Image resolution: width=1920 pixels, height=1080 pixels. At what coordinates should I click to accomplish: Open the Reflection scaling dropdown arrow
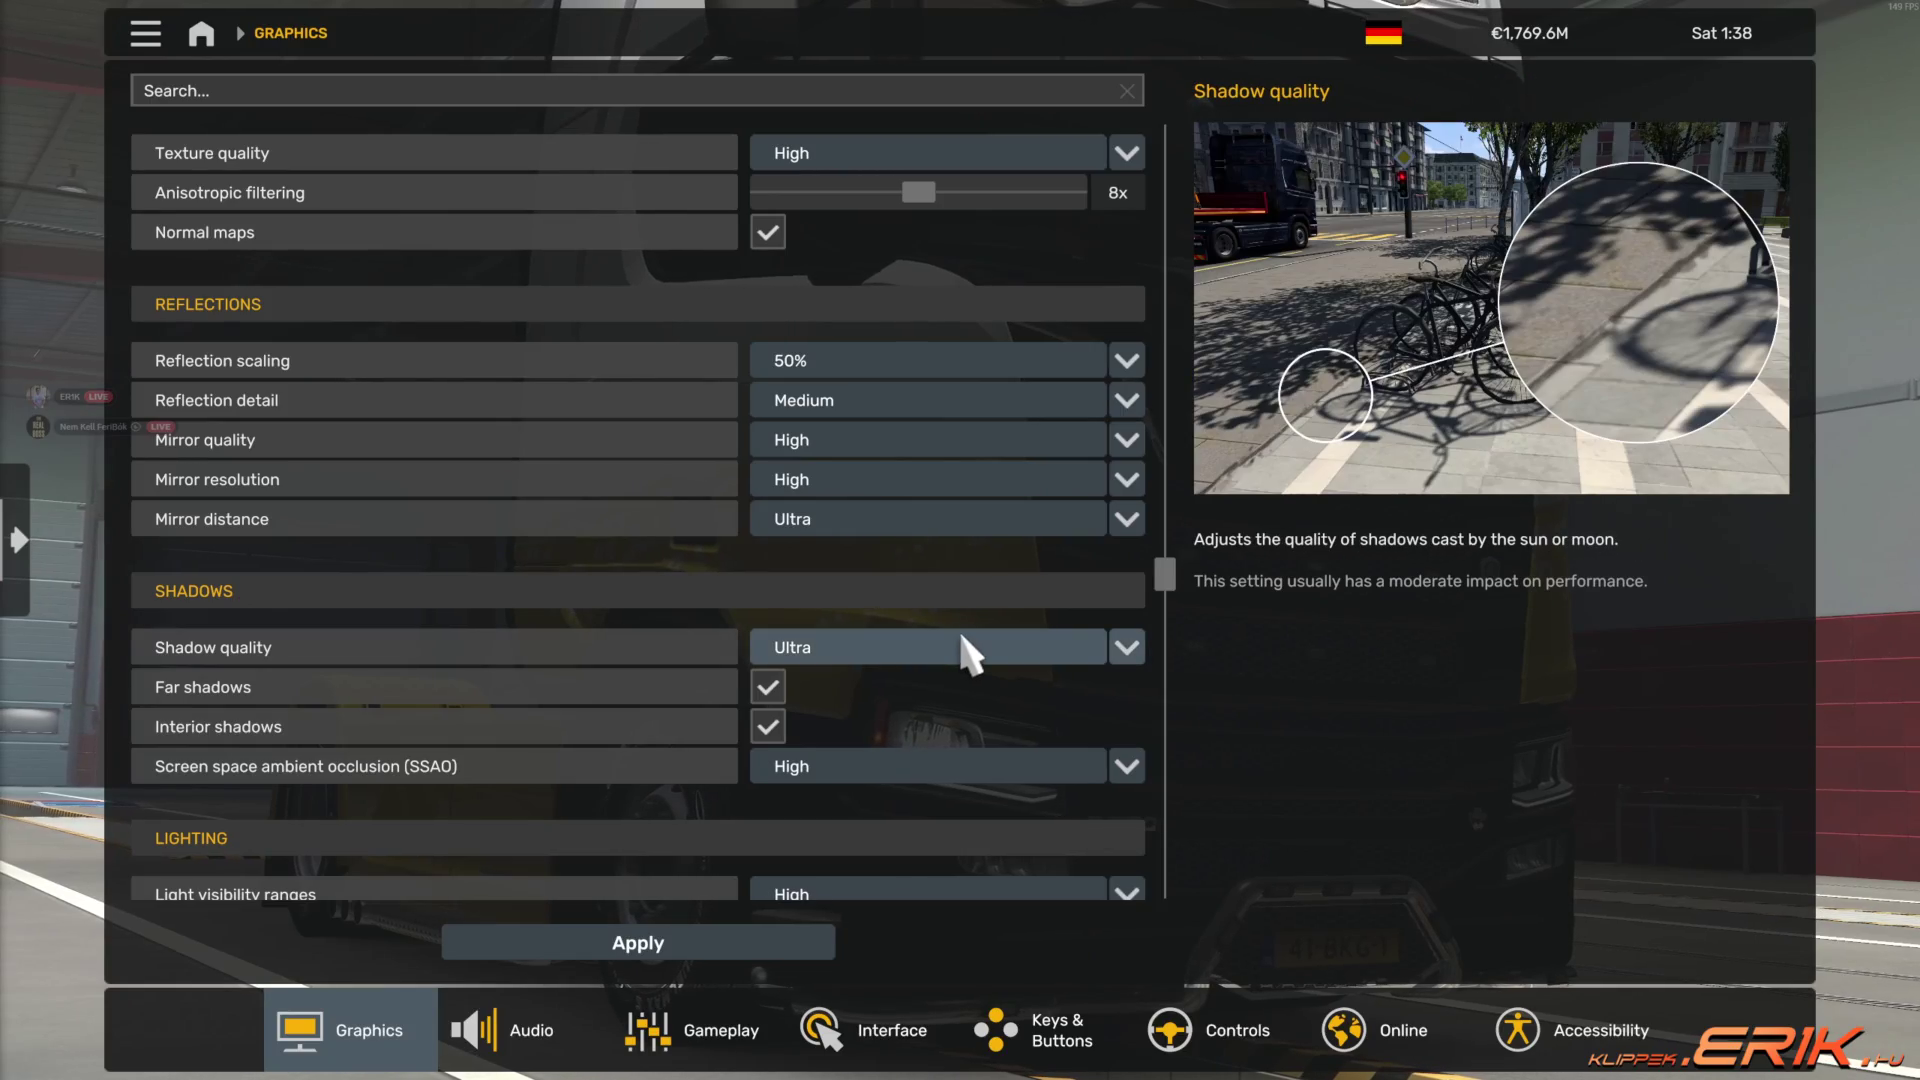[x=1127, y=361]
